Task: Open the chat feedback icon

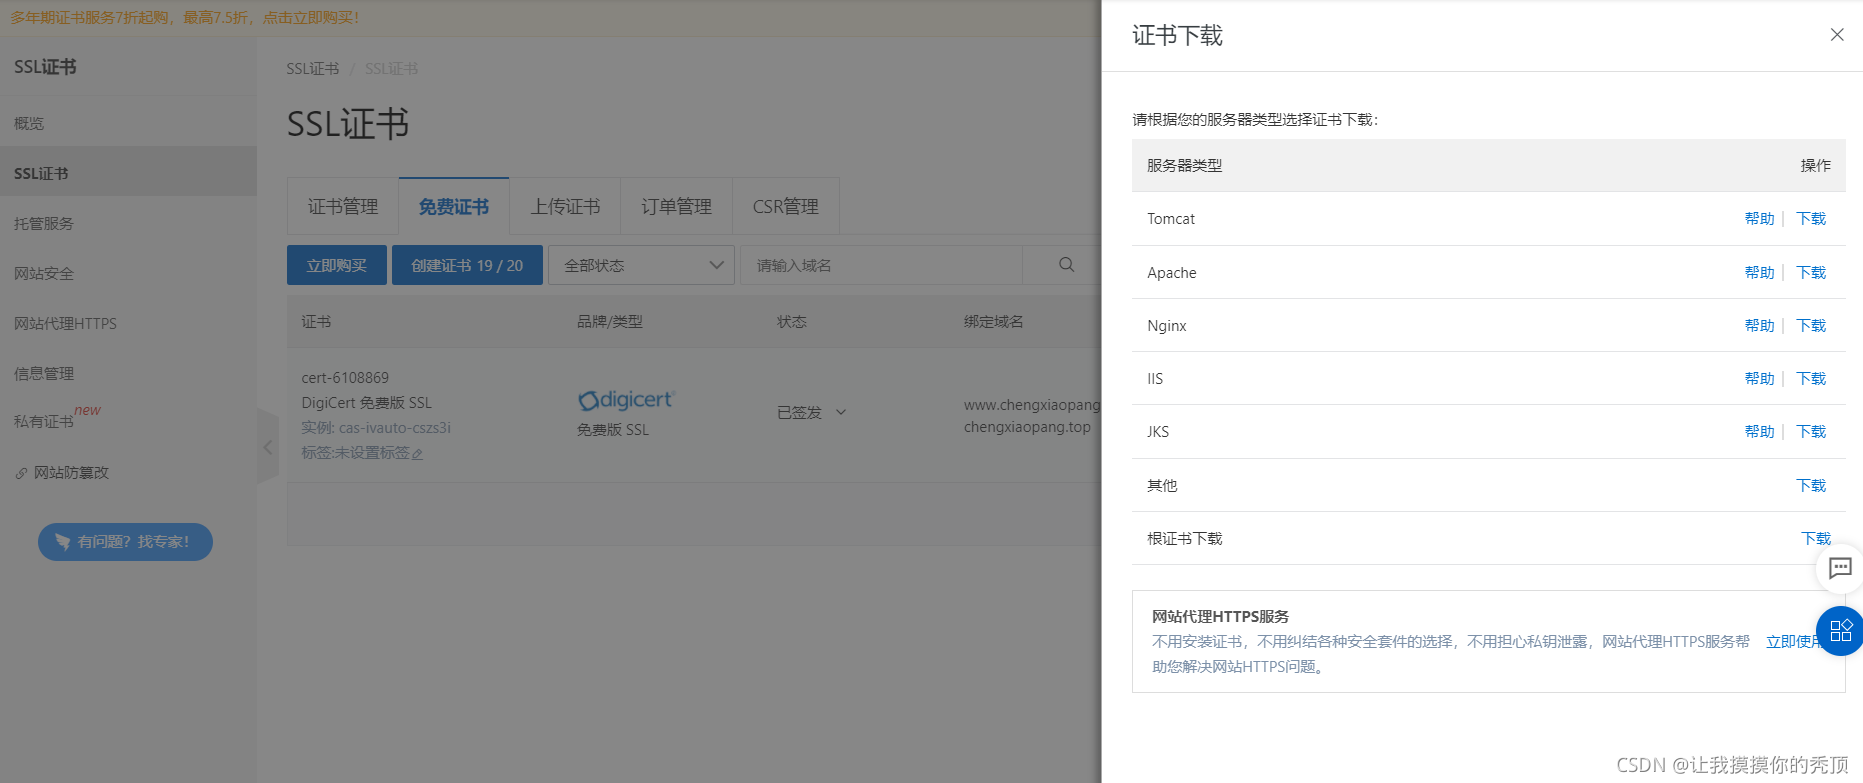Action: tap(1840, 569)
